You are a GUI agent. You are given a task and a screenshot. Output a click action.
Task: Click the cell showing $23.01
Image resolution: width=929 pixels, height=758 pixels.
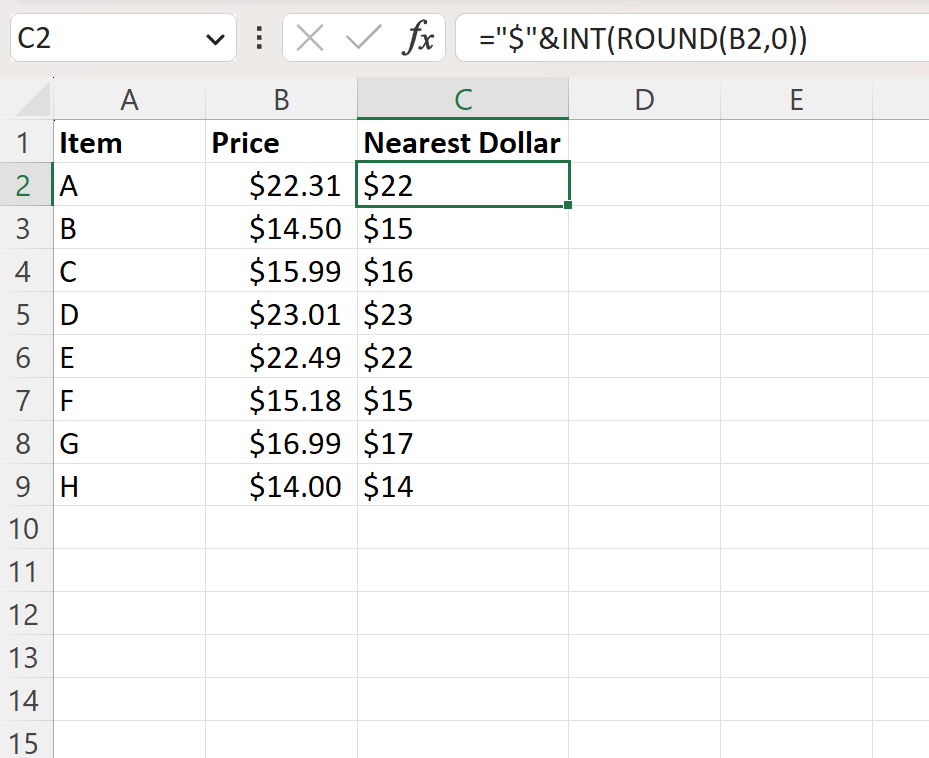pyautogui.click(x=281, y=314)
